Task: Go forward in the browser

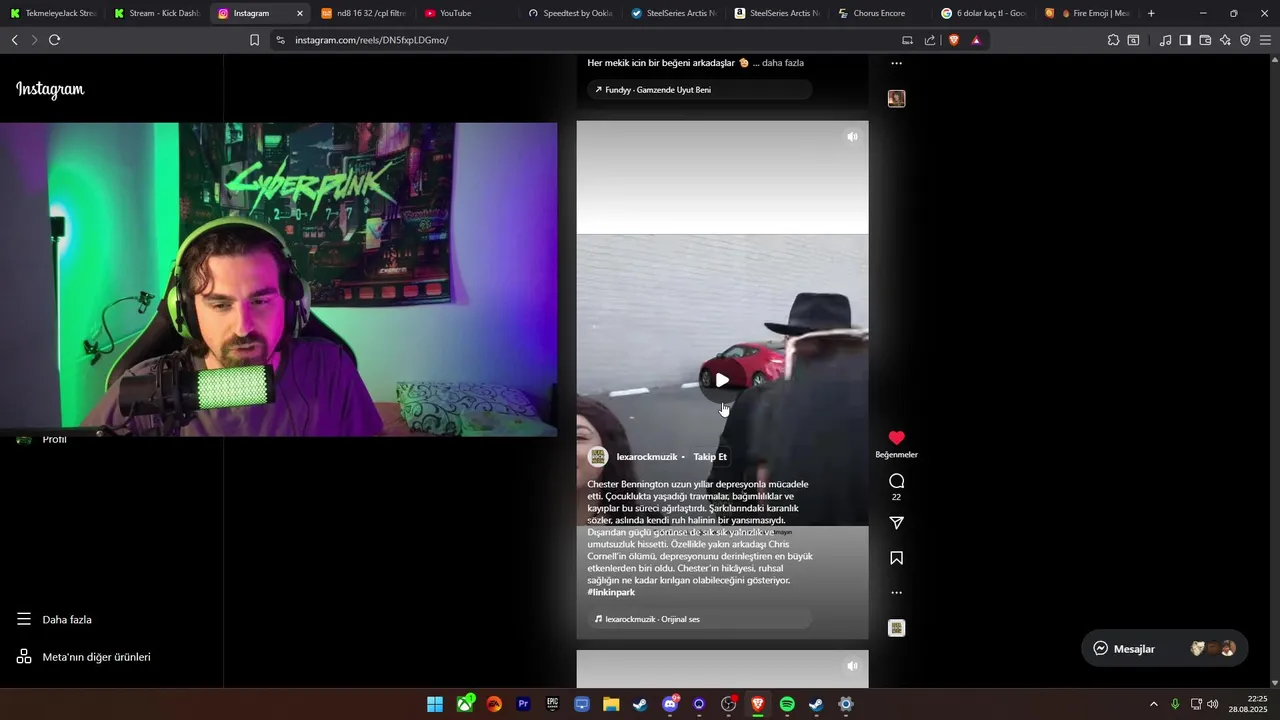Action: (34, 40)
